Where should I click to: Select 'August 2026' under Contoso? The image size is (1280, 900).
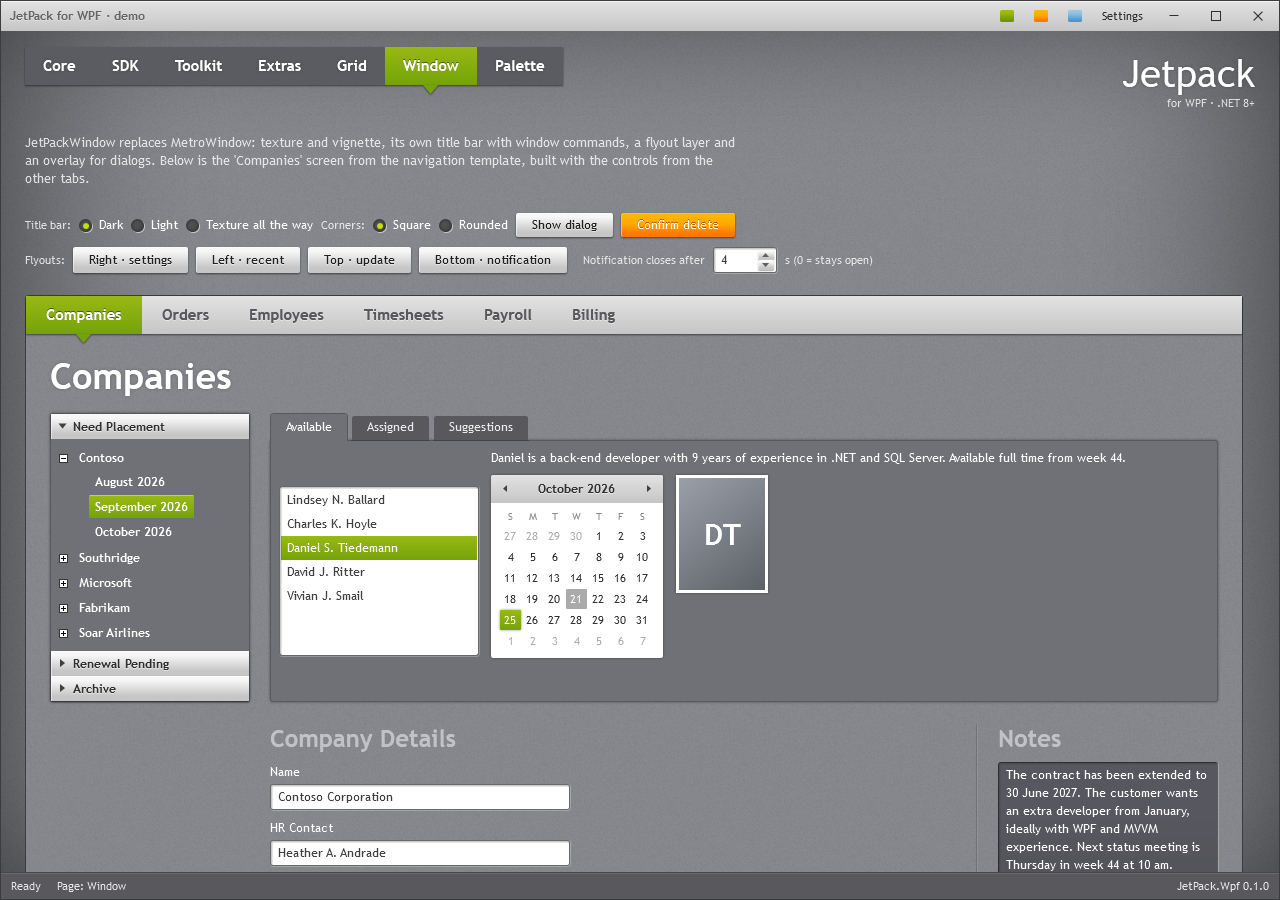click(130, 482)
